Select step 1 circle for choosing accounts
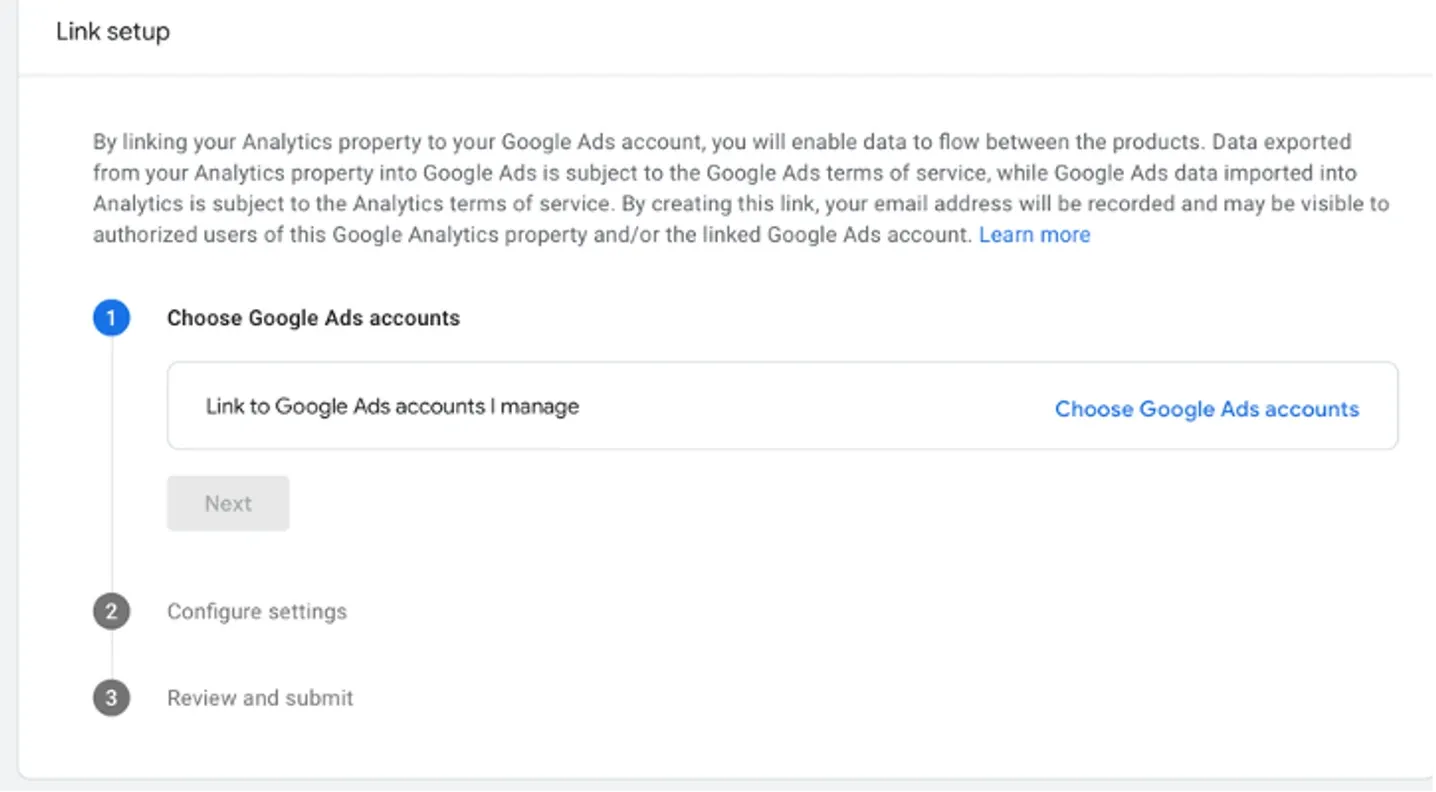1436x792 pixels. (111, 318)
